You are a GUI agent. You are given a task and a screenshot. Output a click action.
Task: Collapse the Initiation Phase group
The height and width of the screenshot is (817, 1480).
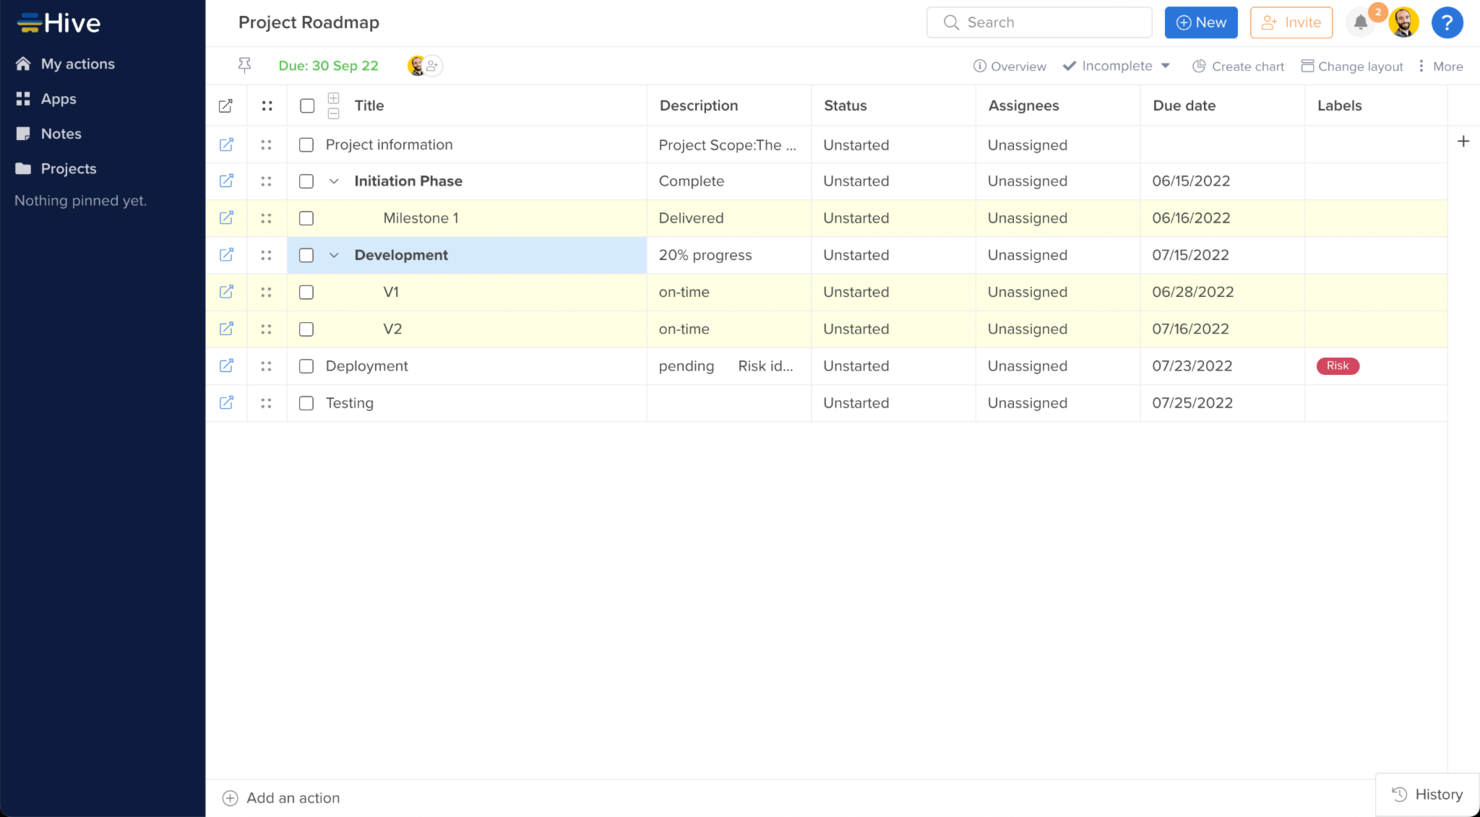tap(334, 181)
